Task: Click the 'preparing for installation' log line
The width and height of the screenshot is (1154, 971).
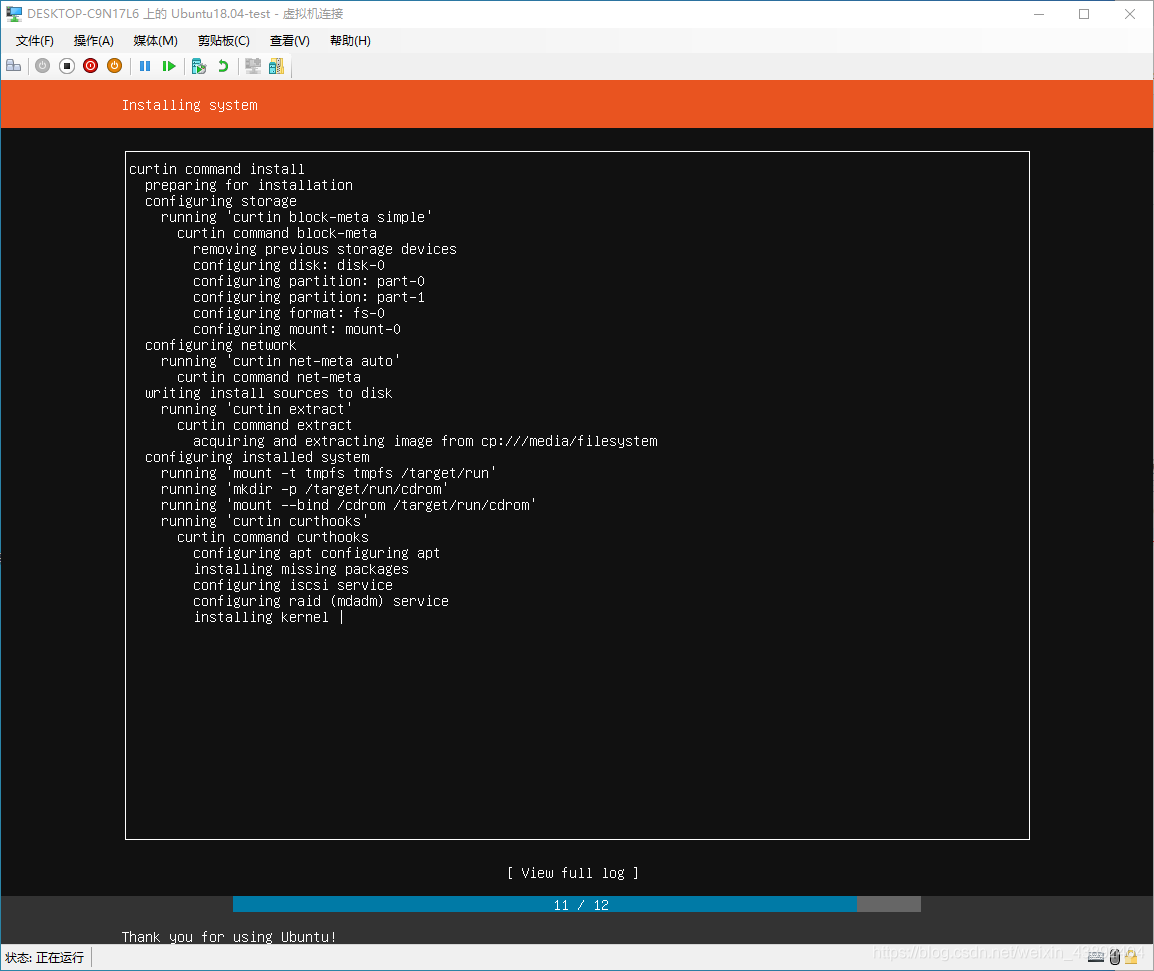Action: (249, 186)
